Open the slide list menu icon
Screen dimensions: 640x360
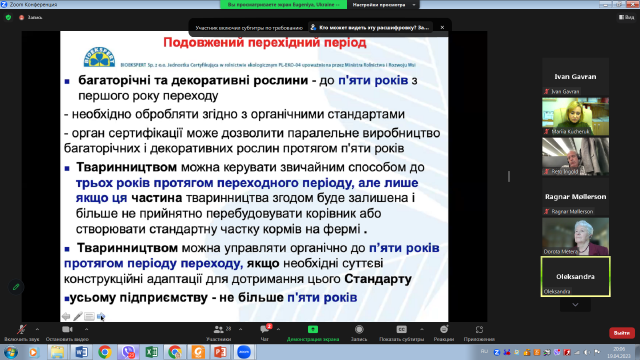pos(89,316)
